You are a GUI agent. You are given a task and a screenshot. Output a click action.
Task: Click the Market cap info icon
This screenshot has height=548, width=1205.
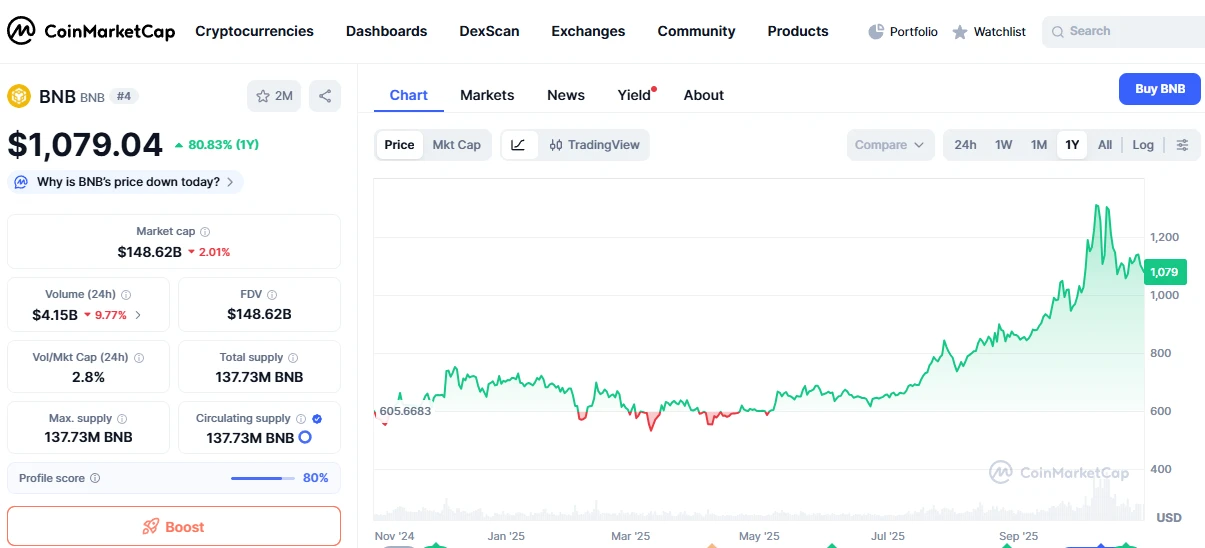[205, 232]
